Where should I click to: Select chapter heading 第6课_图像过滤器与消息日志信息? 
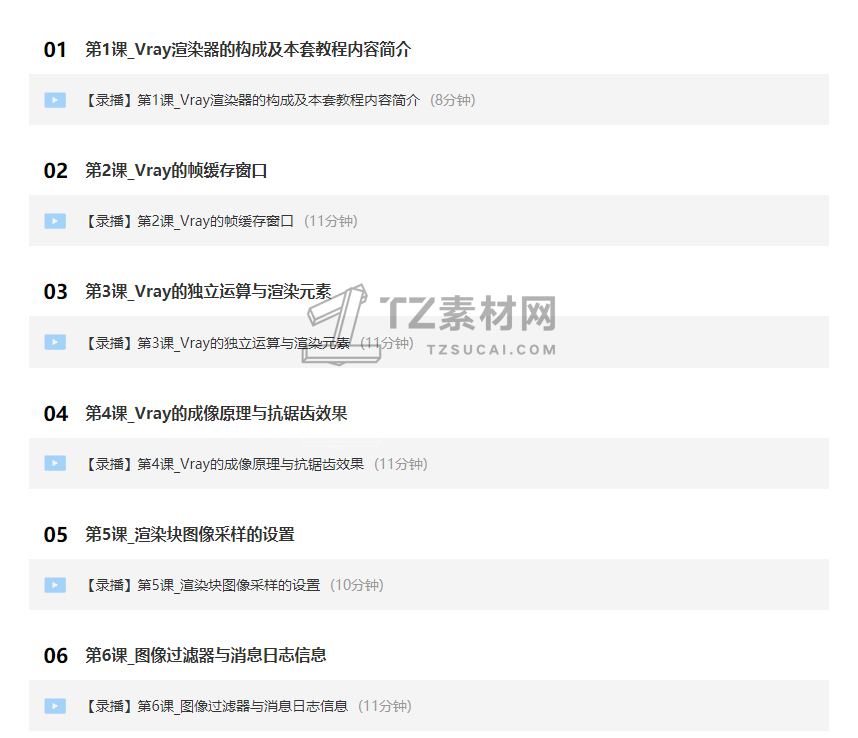tap(206, 655)
